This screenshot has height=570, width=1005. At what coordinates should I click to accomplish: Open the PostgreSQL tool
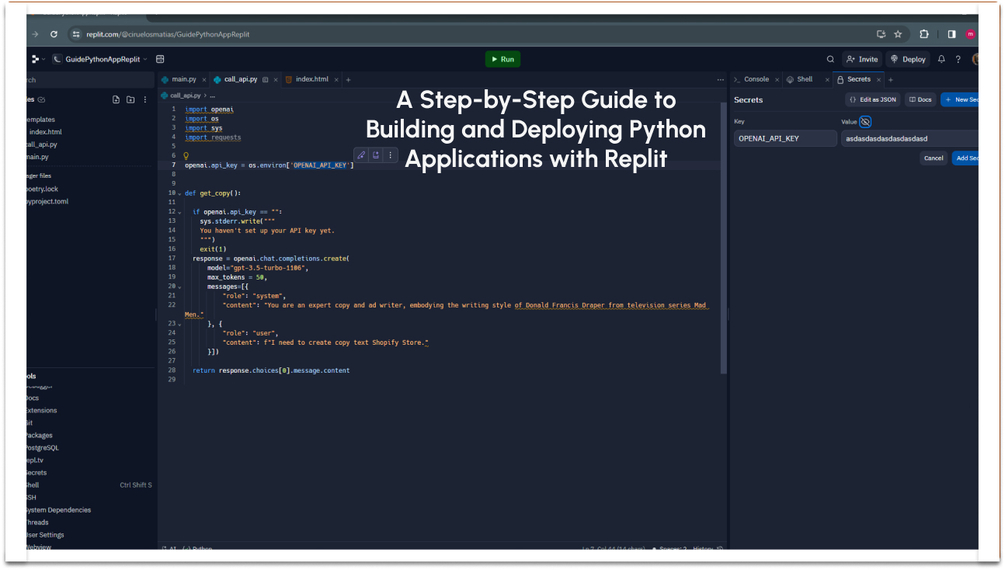pyautogui.click(x=43, y=448)
